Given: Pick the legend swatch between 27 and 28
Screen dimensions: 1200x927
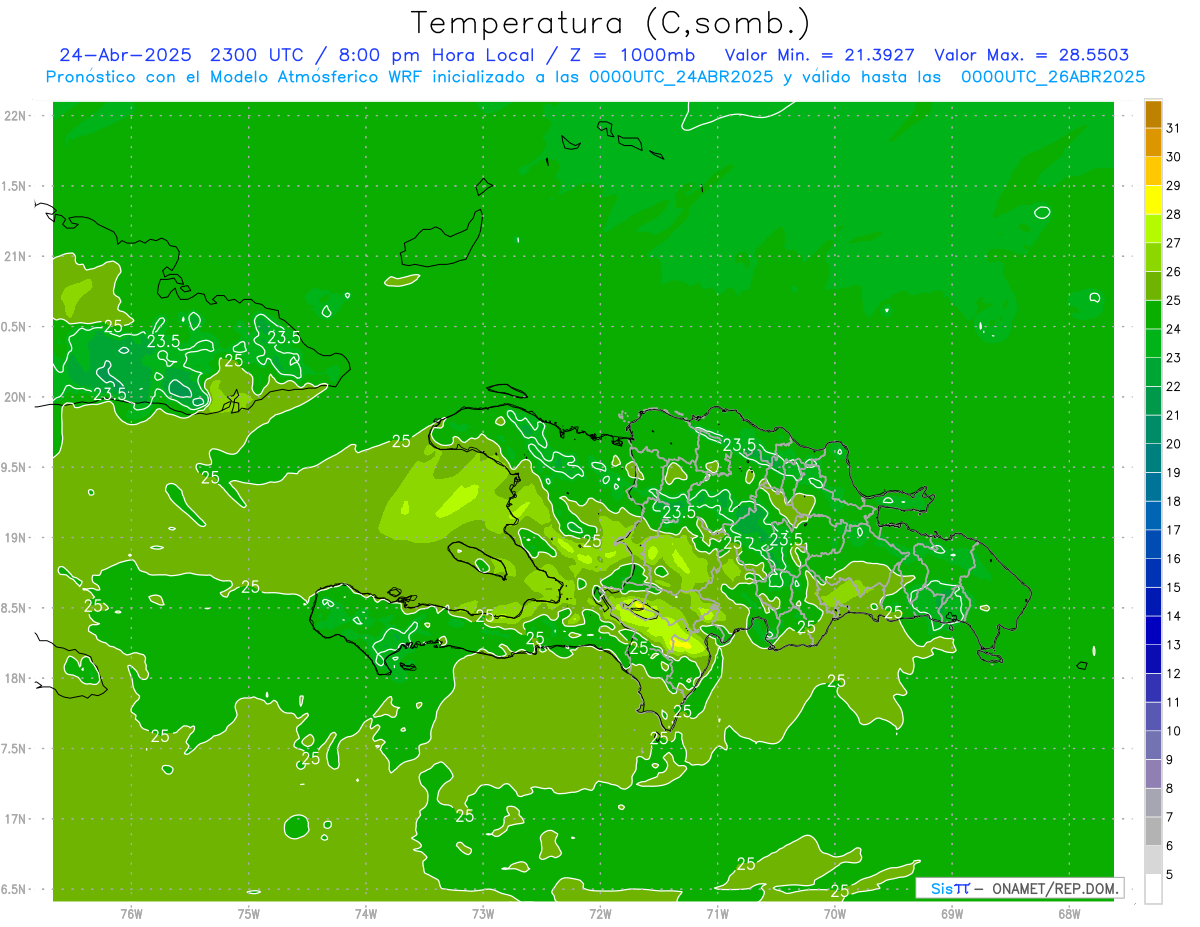Looking at the screenshot, I should 1153,228.
